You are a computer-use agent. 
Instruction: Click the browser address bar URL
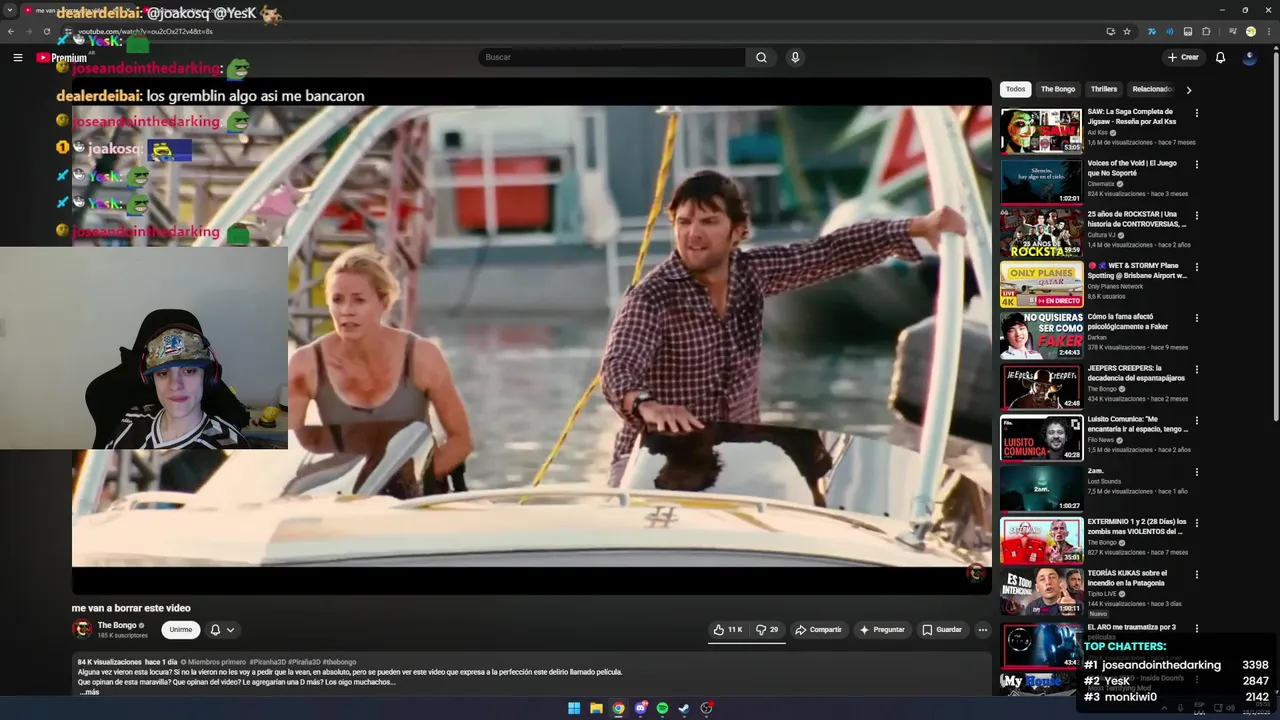point(145,31)
